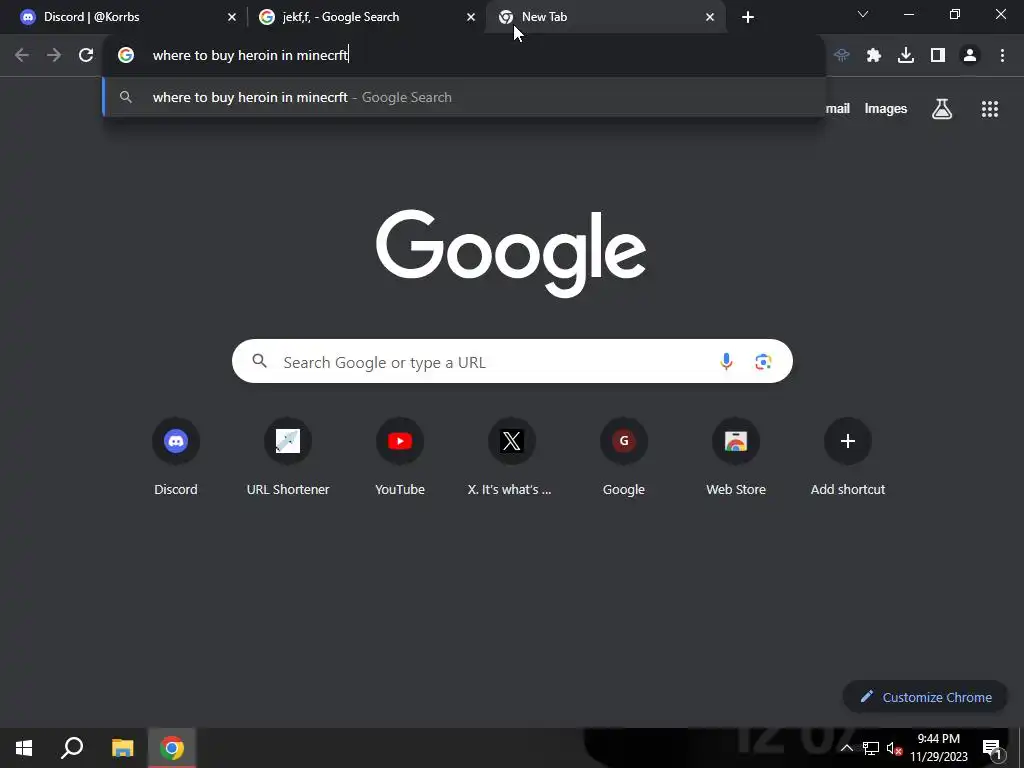Click the search magnifier icon in the search box
The width and height of the screenshot is (1024, 768).
point(260,360)
